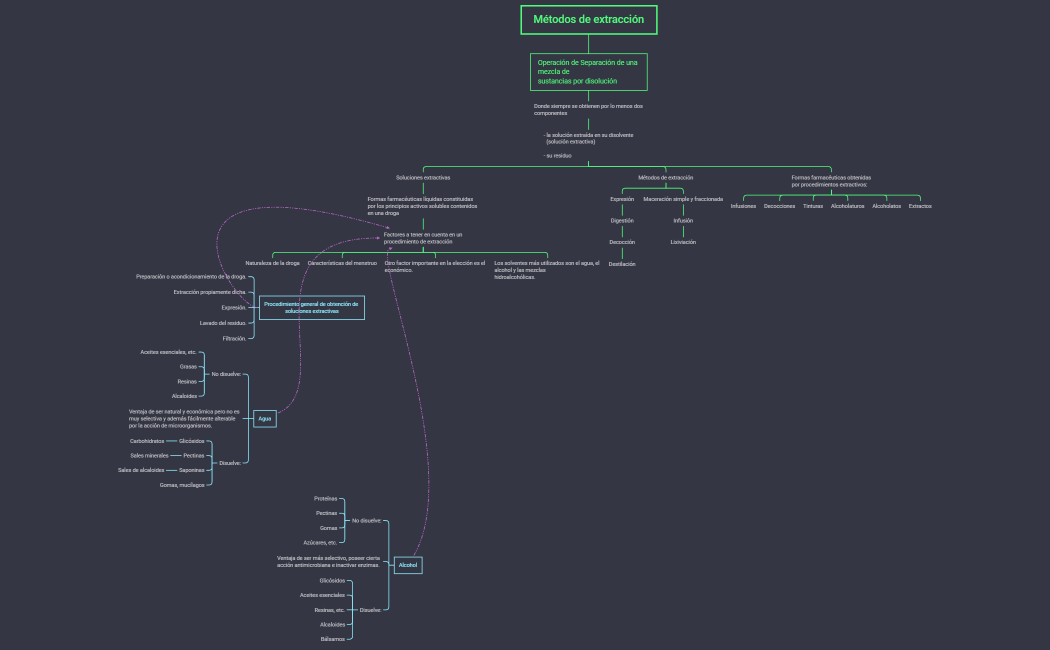Select the Carbohidratos node
This screenshot has width=1050, height=650.
click(147, 441)
